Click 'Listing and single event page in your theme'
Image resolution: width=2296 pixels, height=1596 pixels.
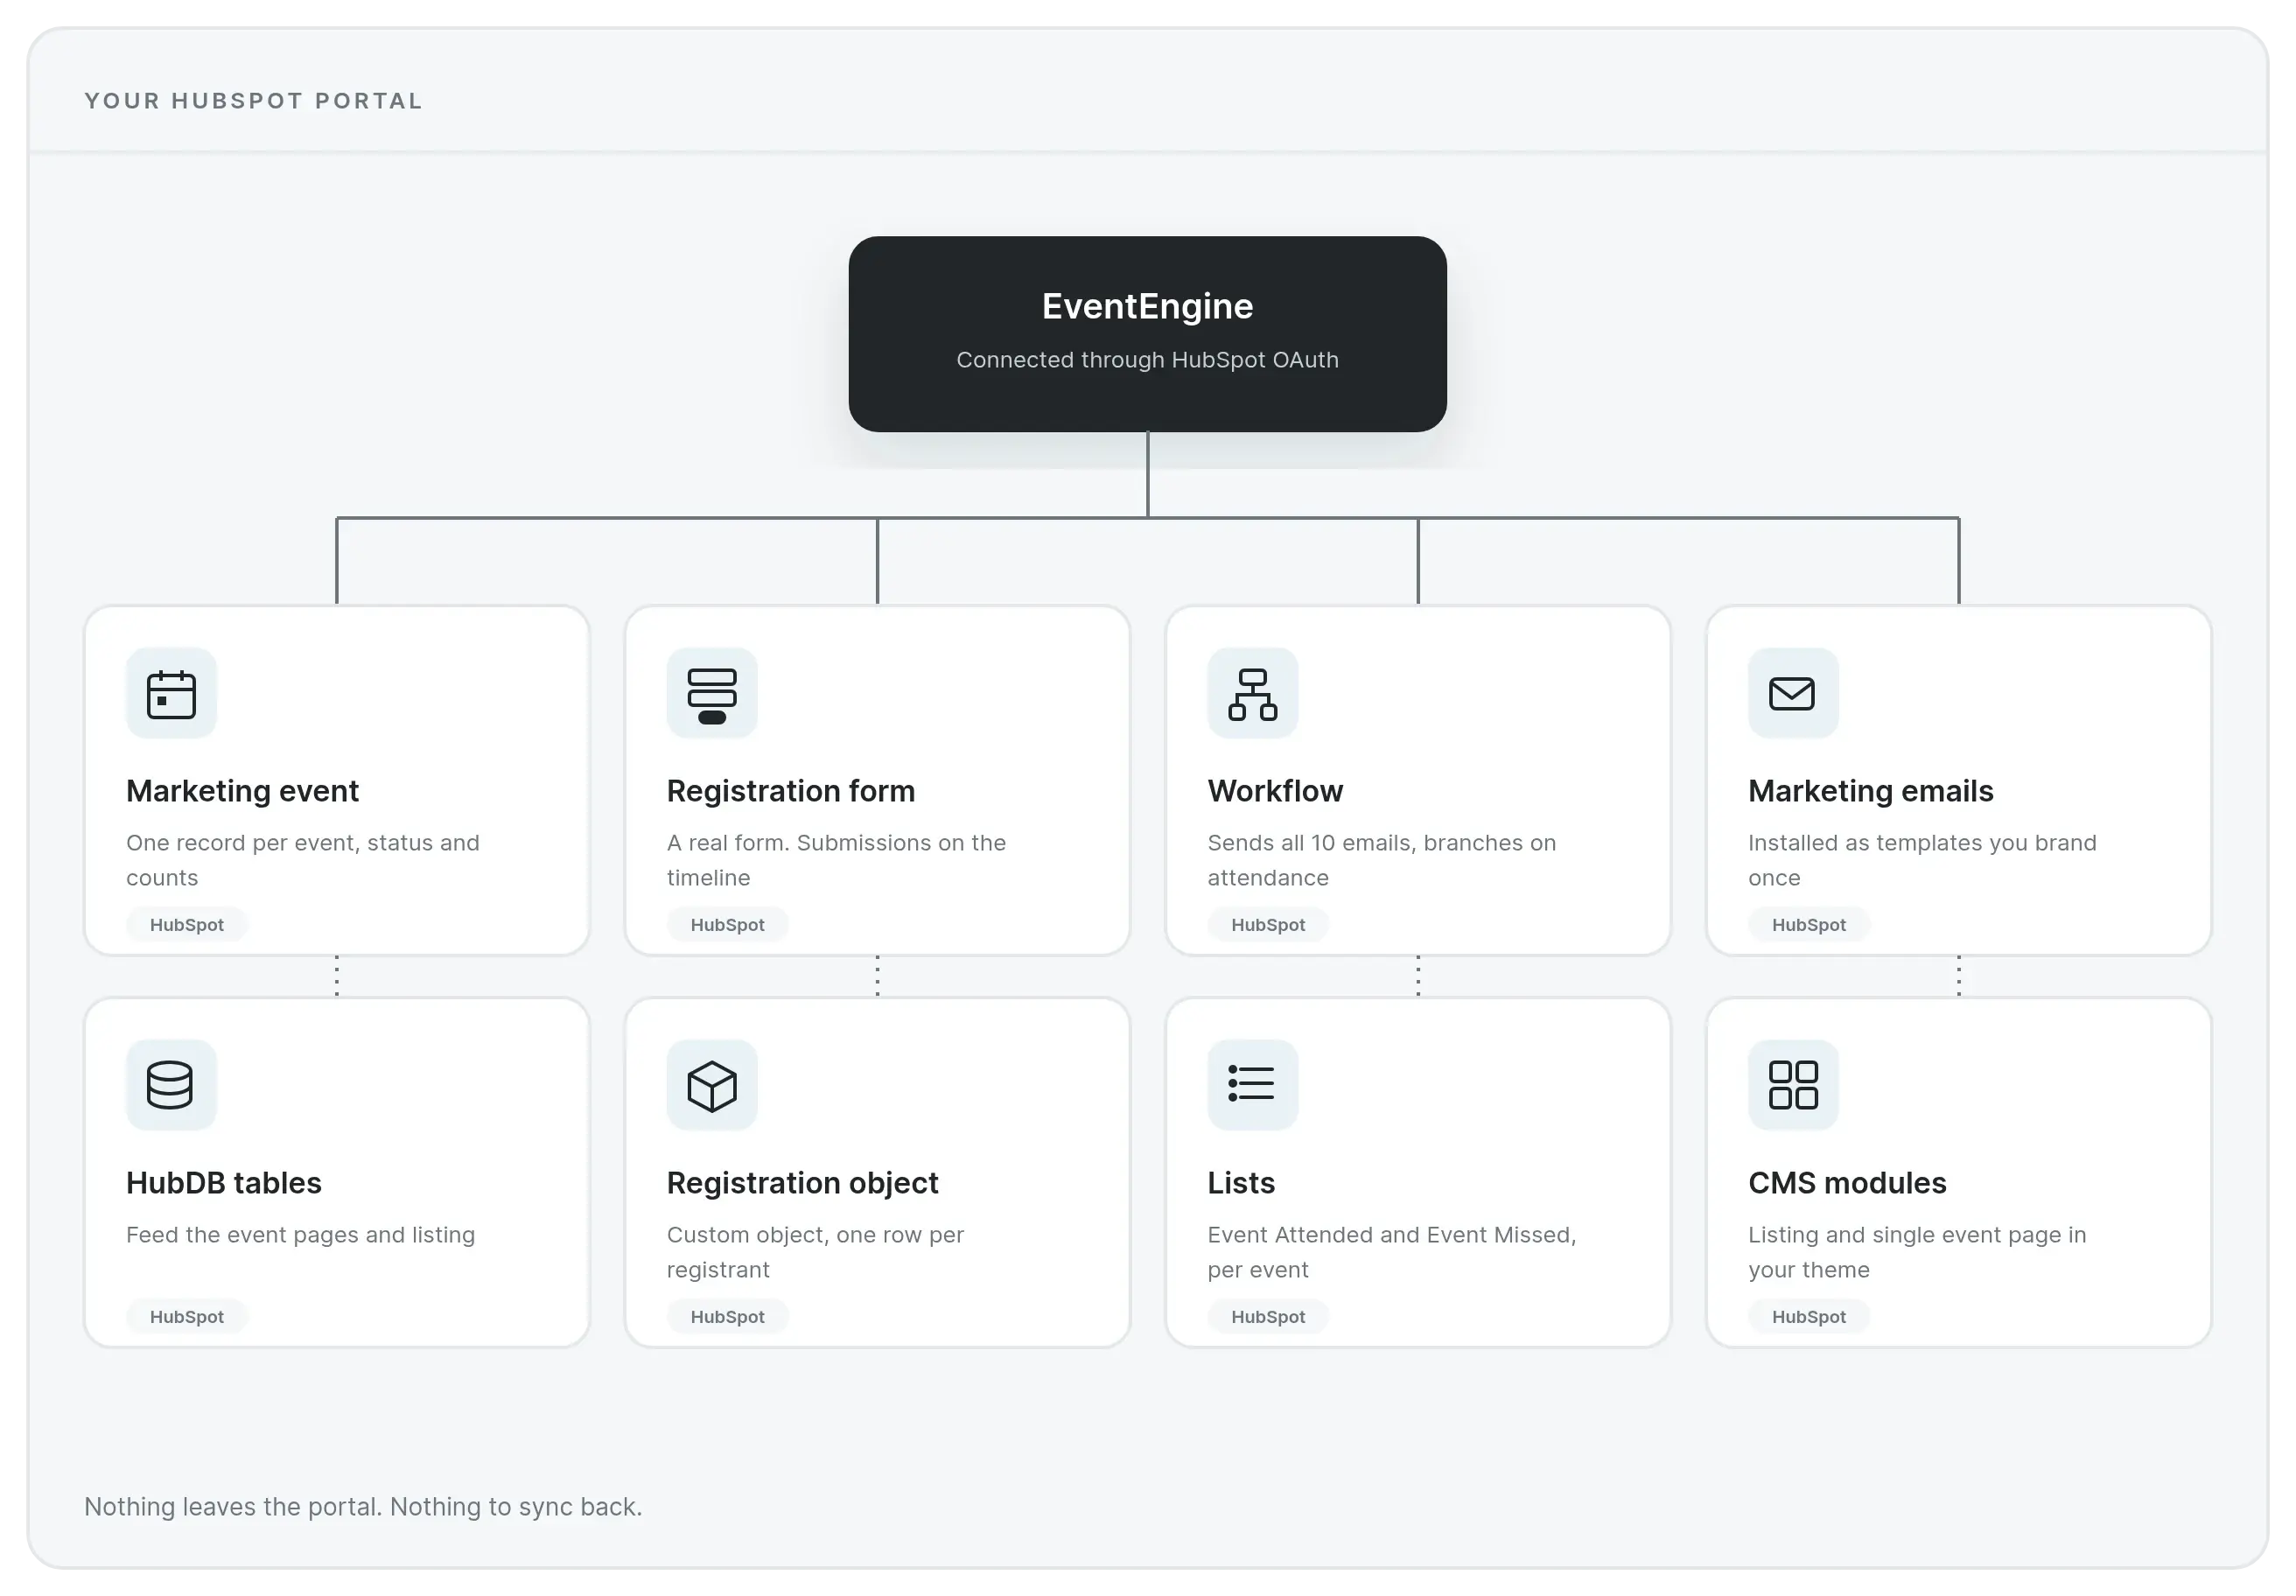1918,1252
